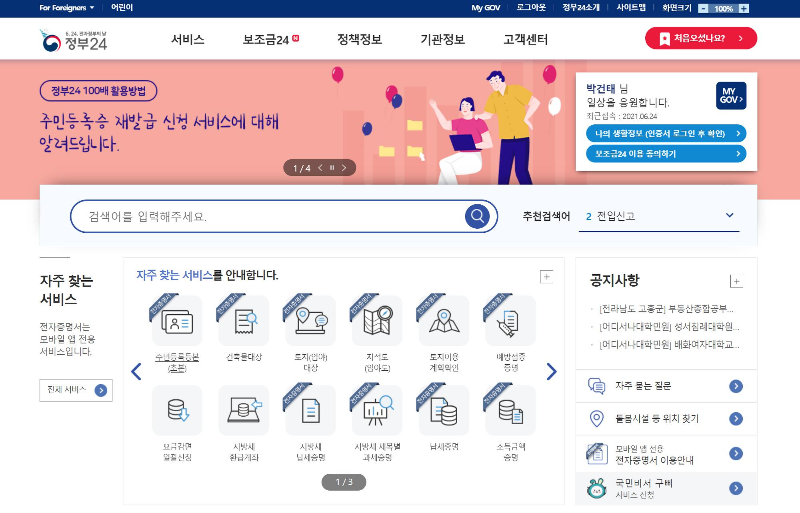The height and width of the screenshot is (513, 800).
Task: Open the 성서침례대학원 notice
Action: coord(670,327)
